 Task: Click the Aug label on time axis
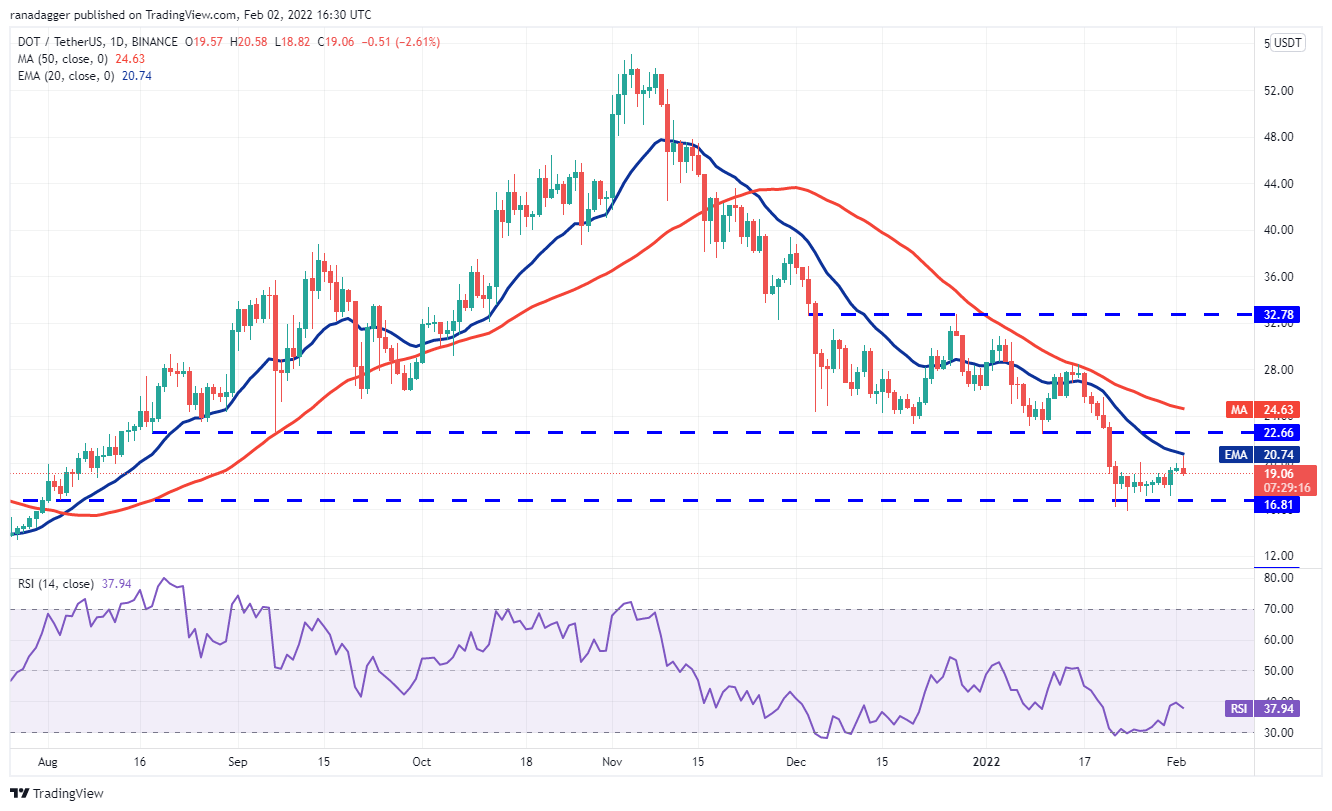point(47,760)
